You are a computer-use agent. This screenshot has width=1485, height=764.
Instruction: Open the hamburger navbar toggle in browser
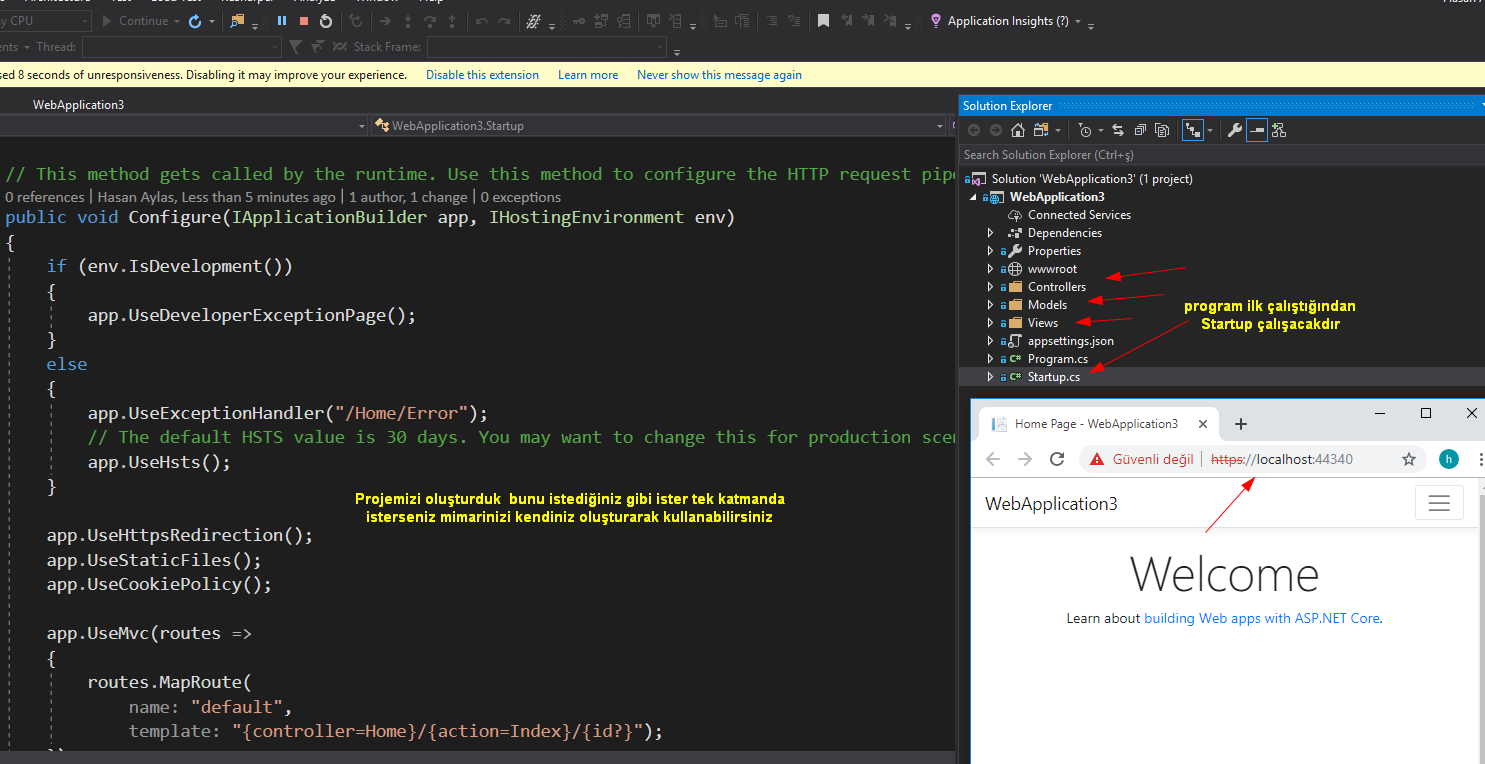[x=1439, y=503]
